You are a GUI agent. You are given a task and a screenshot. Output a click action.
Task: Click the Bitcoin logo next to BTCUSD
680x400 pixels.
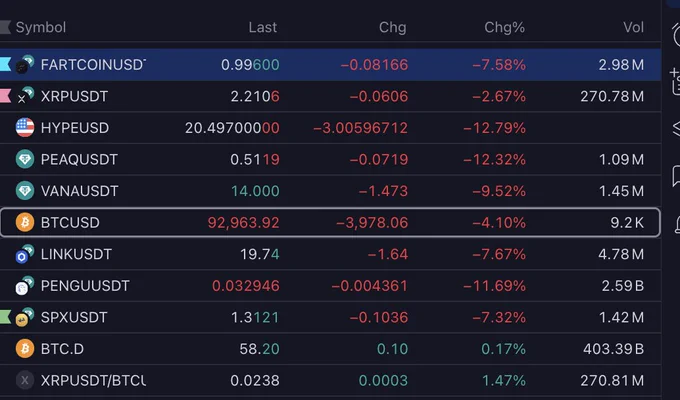pyautogui.click(x=25, y=223)
